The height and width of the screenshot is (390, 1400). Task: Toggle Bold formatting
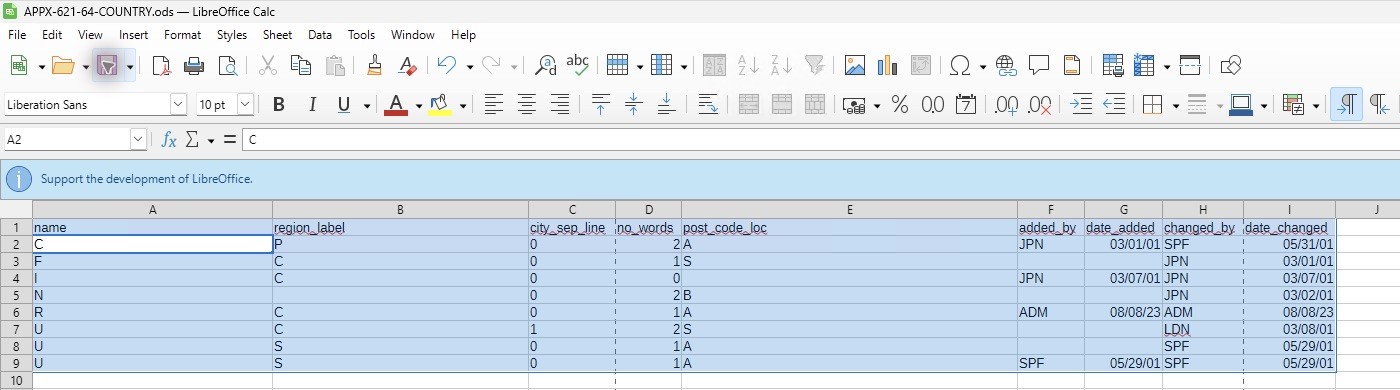279,104
